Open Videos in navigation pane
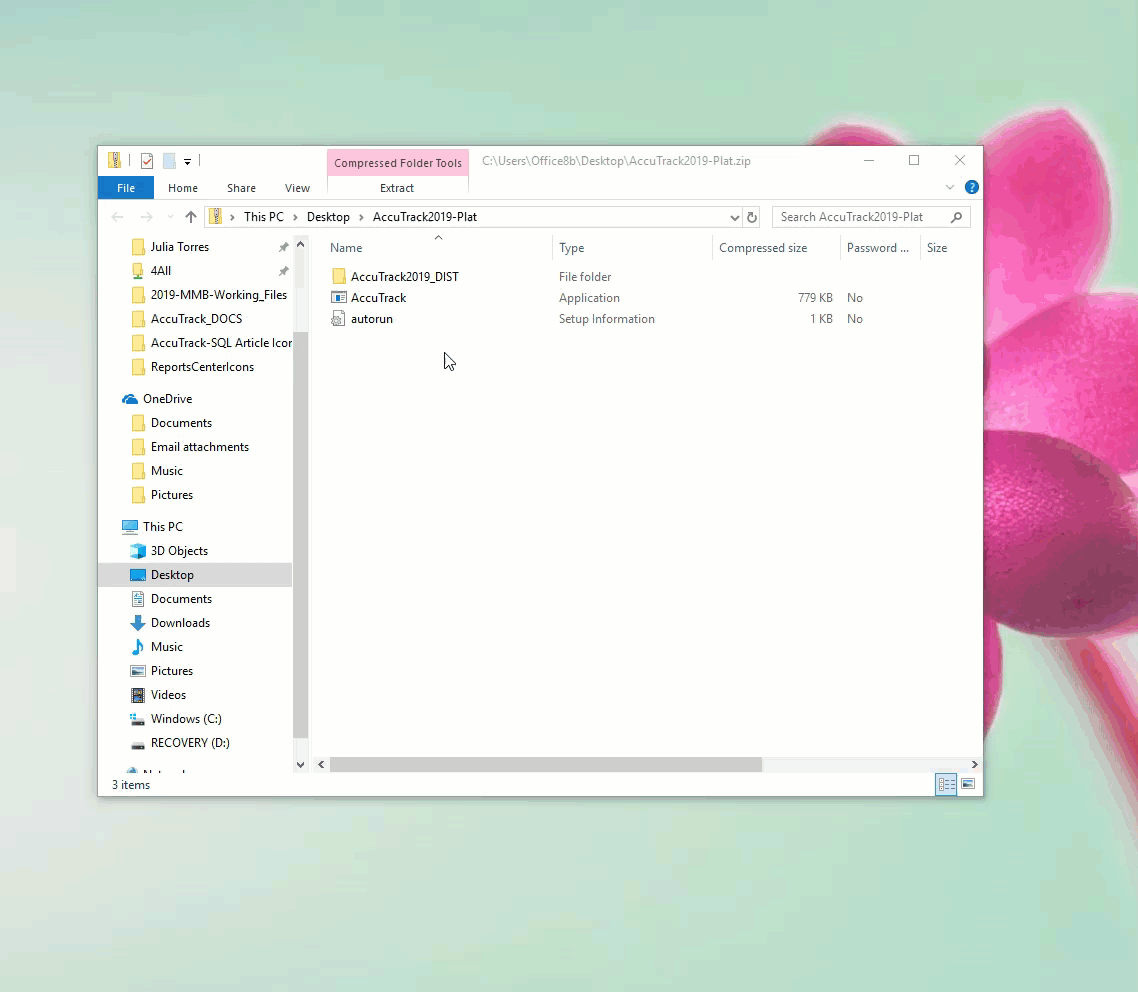This screenshot has height=992, width=1138. 168,694
